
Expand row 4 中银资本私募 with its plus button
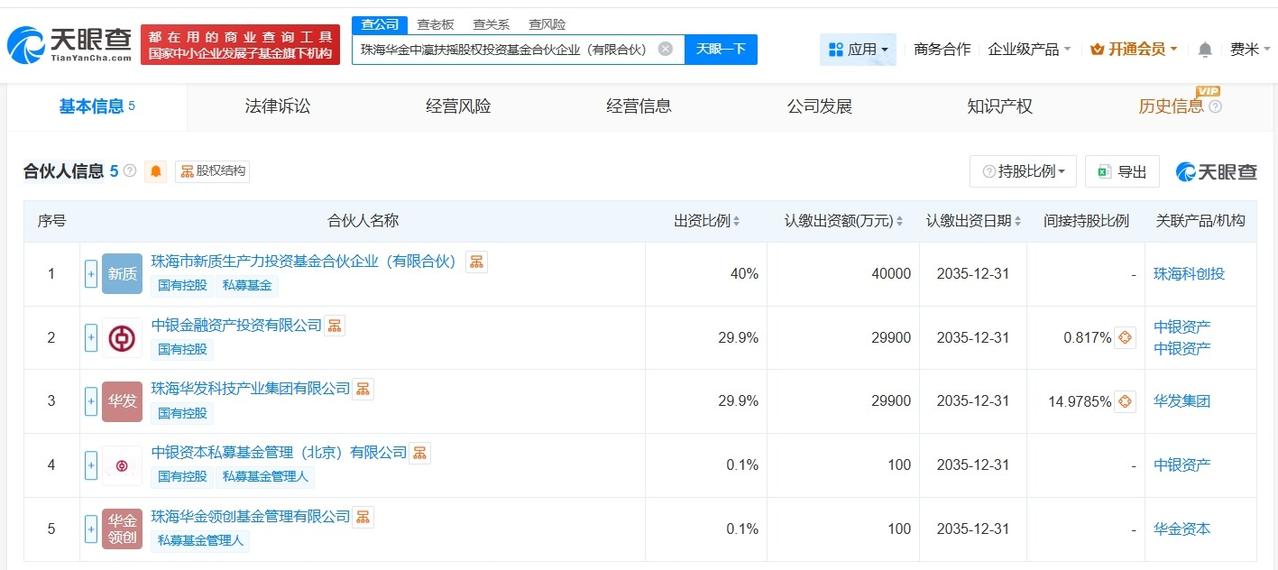(91, 465)
